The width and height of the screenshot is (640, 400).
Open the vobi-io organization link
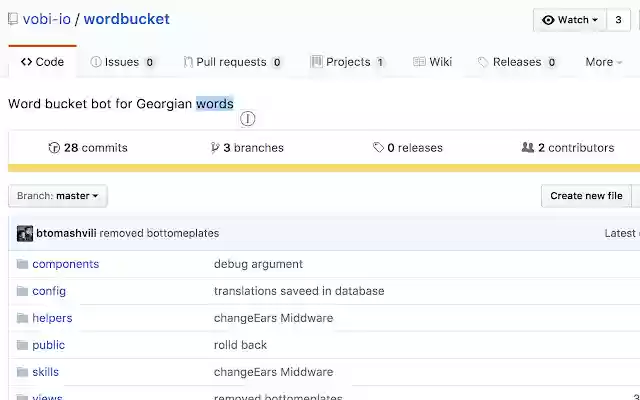47,19
